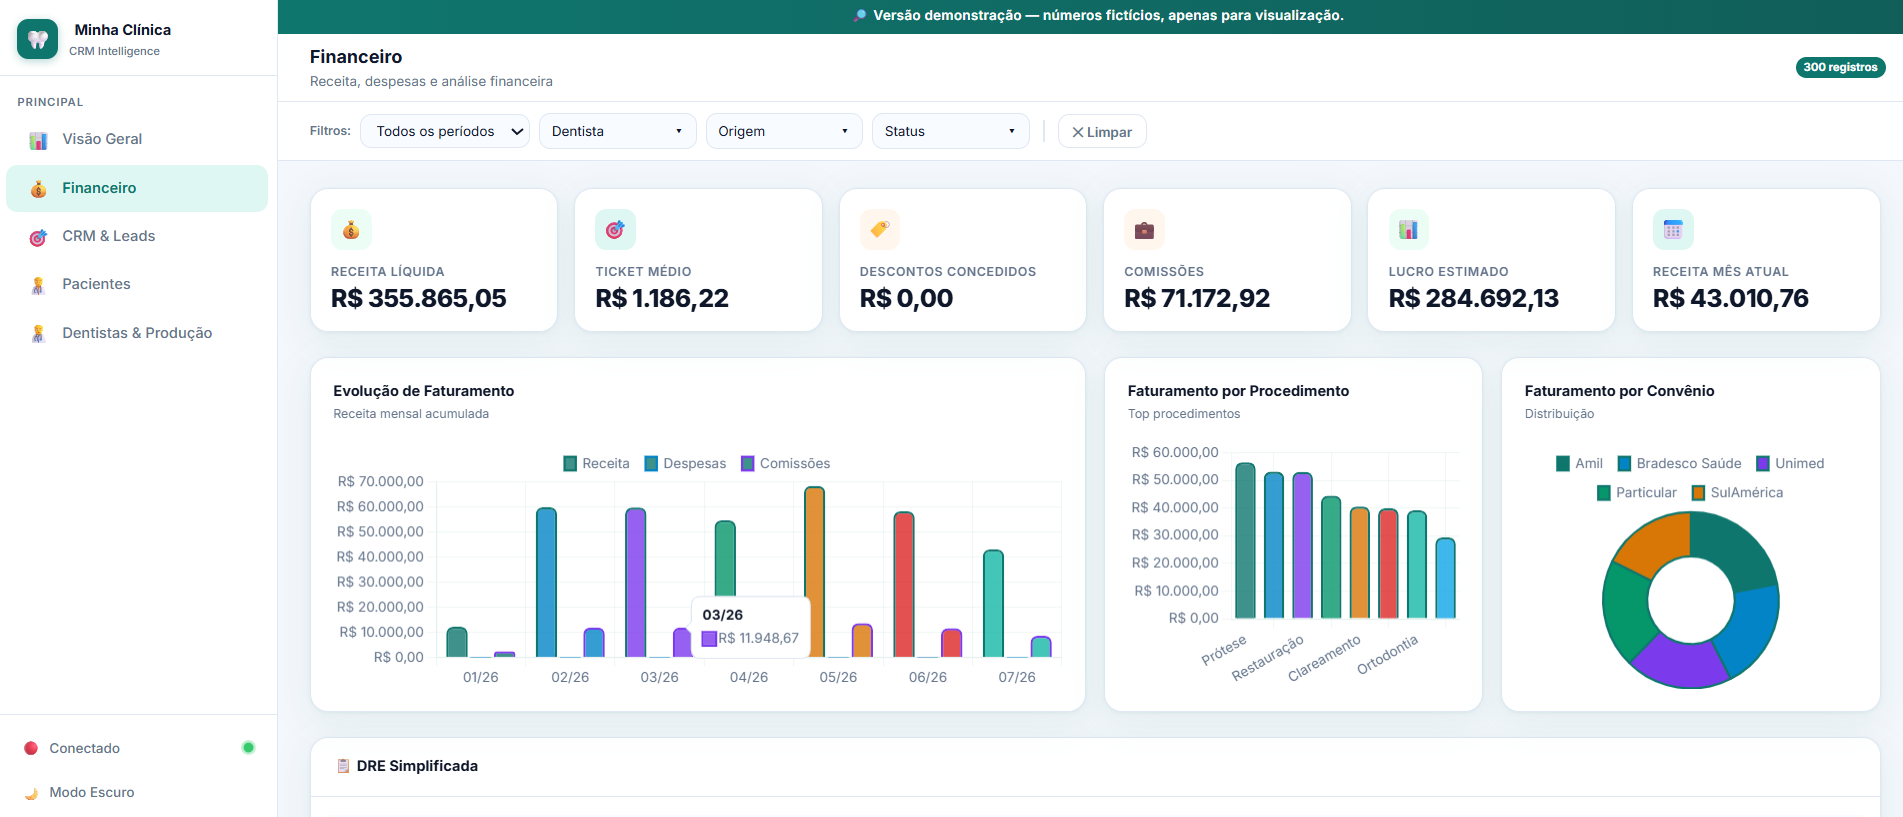This screenshot has height=817, width=1903.
Task: Click the R$ 355.865,05 receita líquida value
Action: [x=419, y=298]
